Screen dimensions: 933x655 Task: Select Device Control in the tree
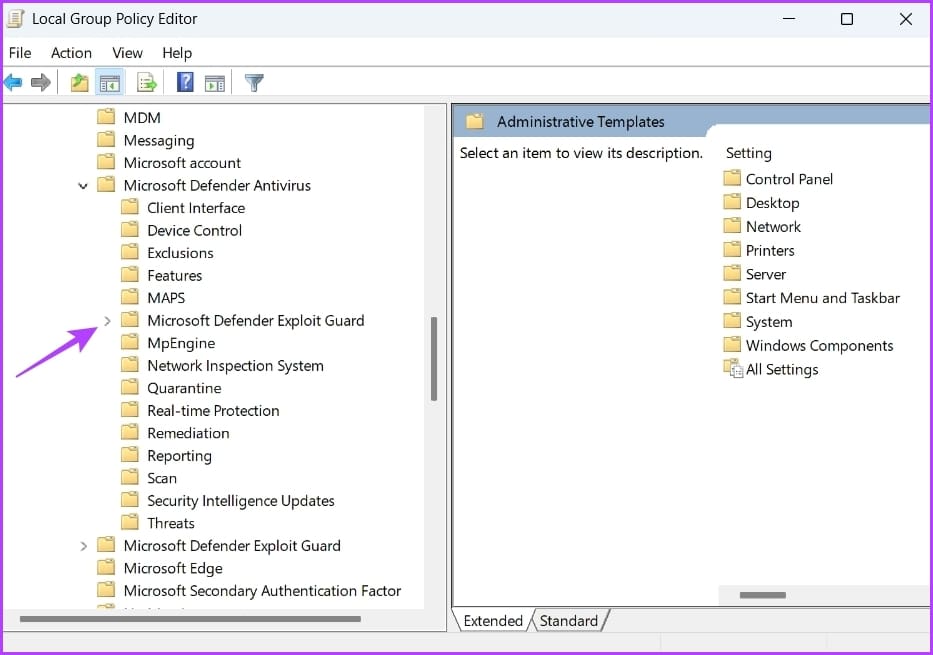pyautogui.click(x=195, y=230)
